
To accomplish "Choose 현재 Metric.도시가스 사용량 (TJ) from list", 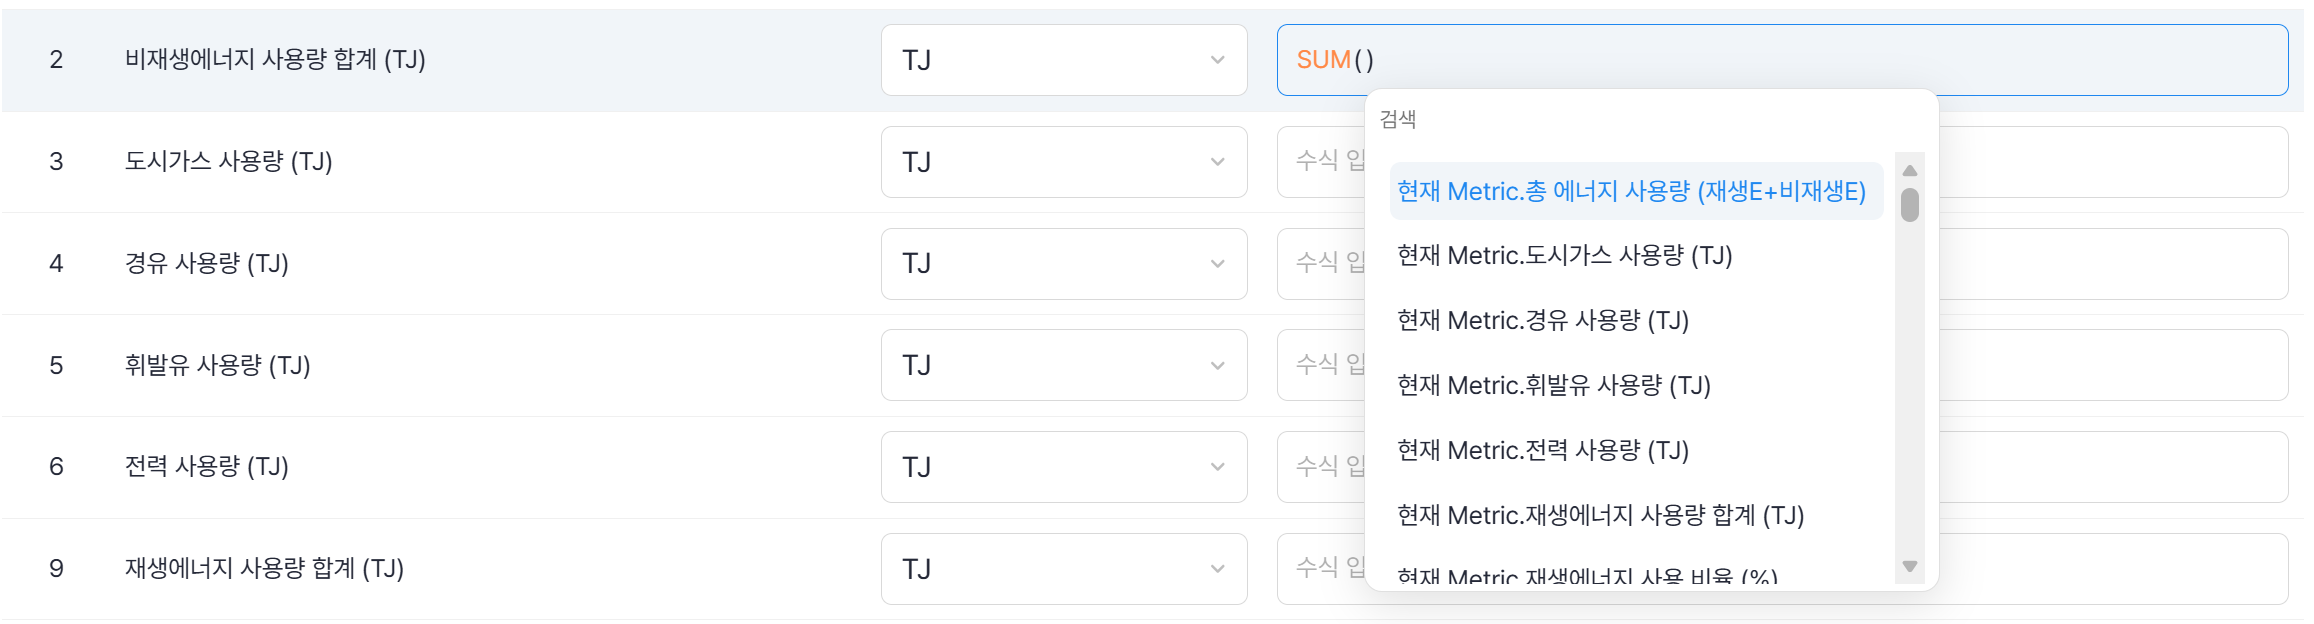I will [x=1564, y=256].
